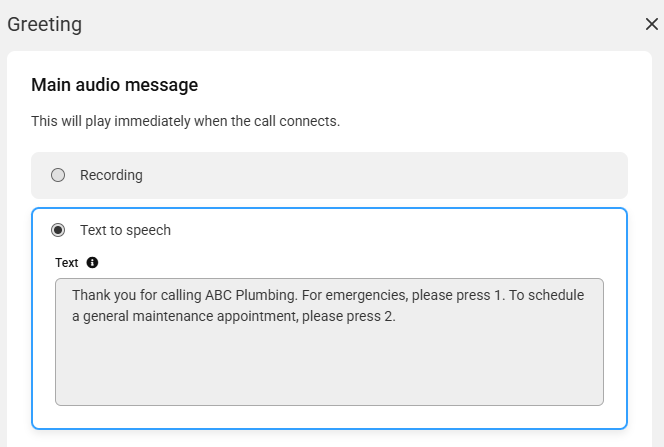
Task: Open the info tooltip icon beside Text
Action: [92, 262]
